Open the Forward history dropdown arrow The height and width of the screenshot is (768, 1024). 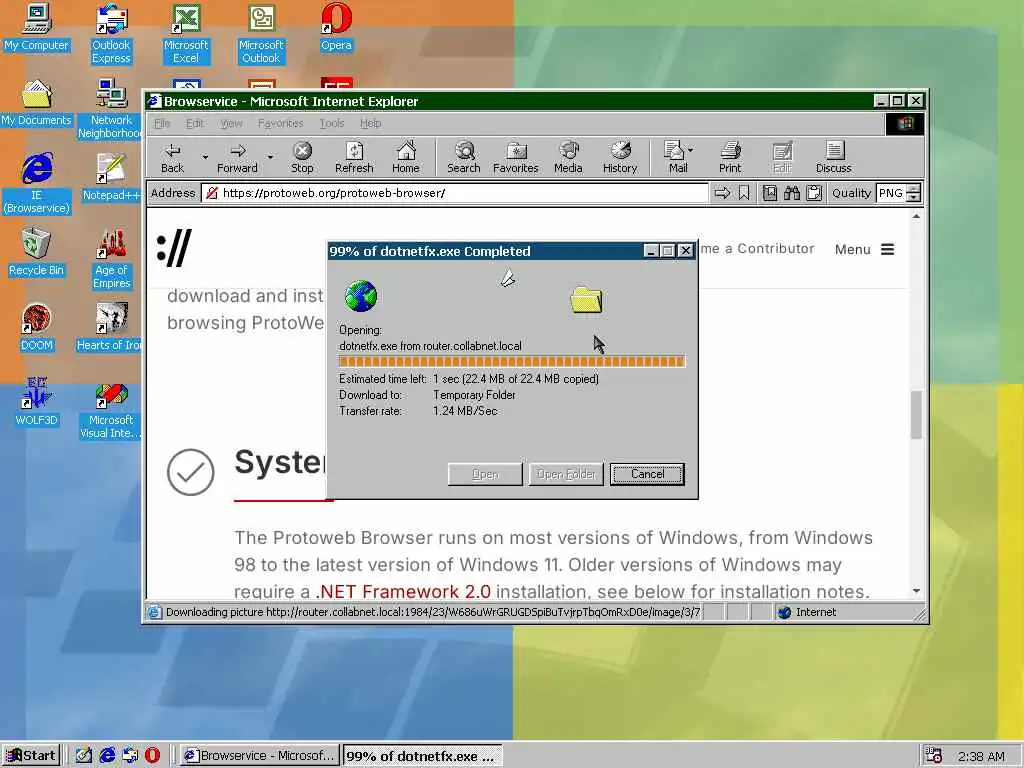pos(270,157)
